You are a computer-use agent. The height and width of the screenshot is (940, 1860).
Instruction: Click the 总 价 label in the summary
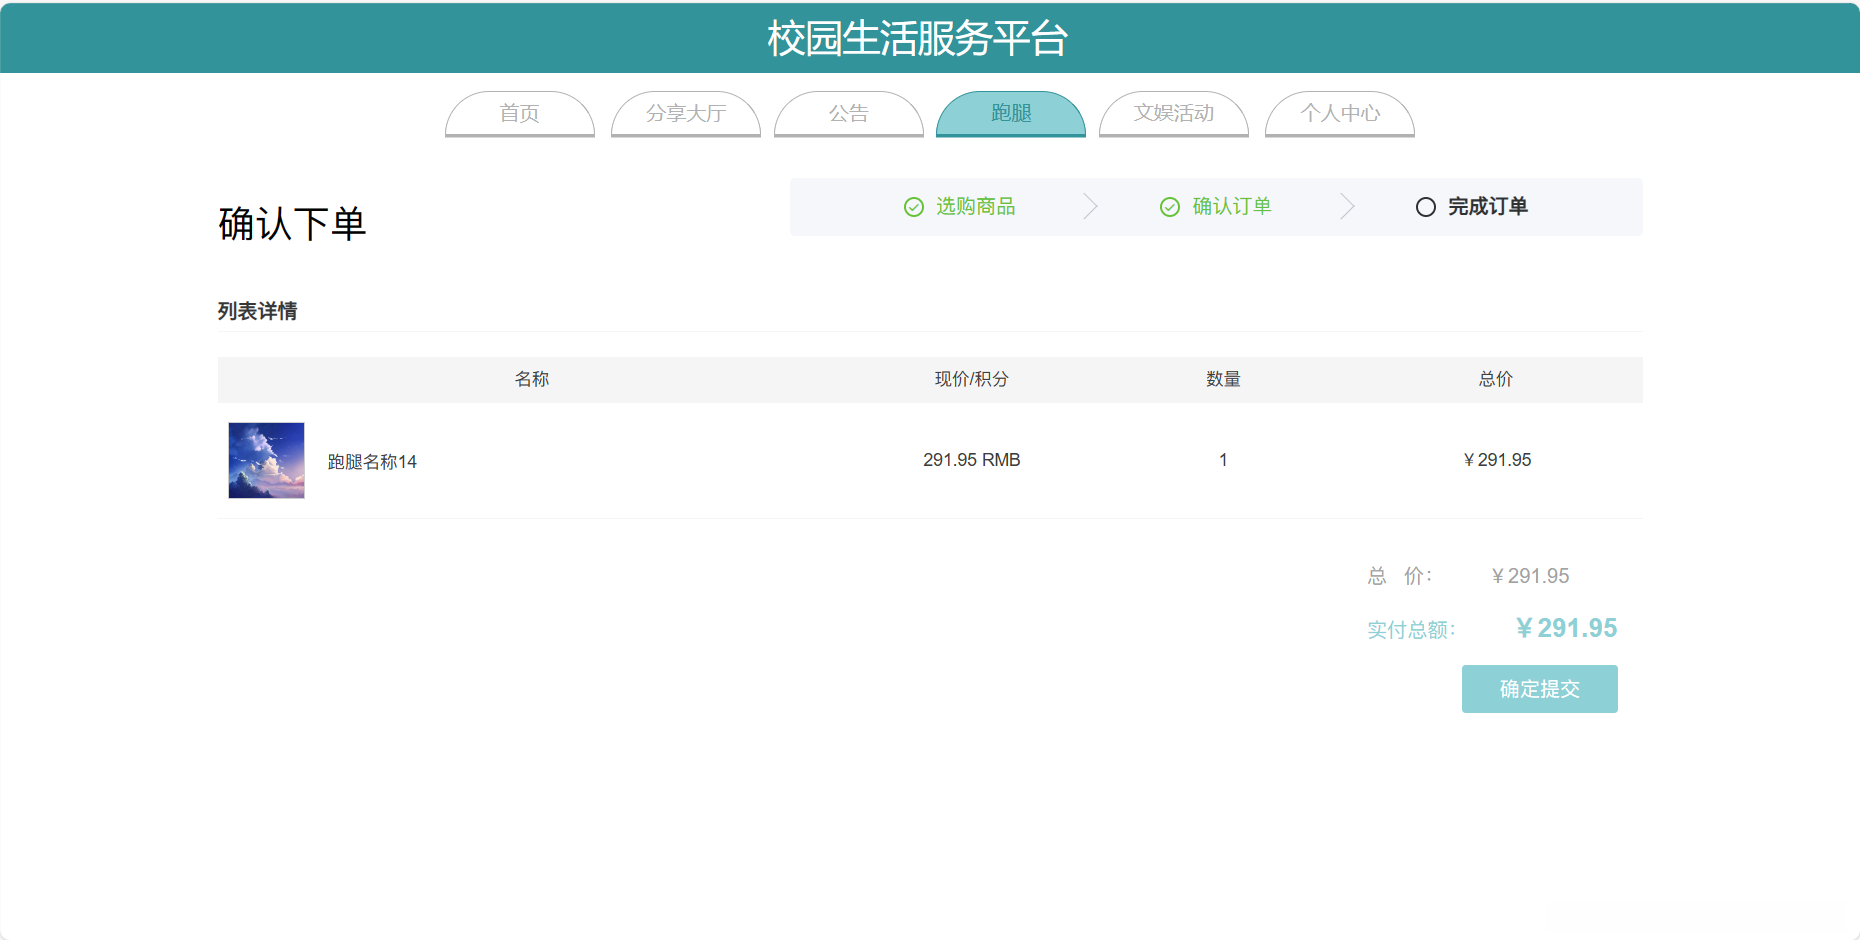pos(1400,576)
